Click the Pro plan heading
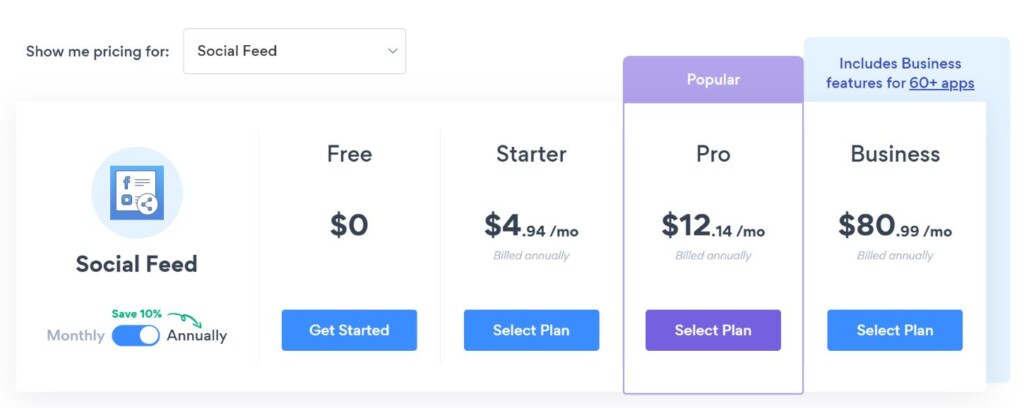 pyautogui.click(x=713, y=154)
